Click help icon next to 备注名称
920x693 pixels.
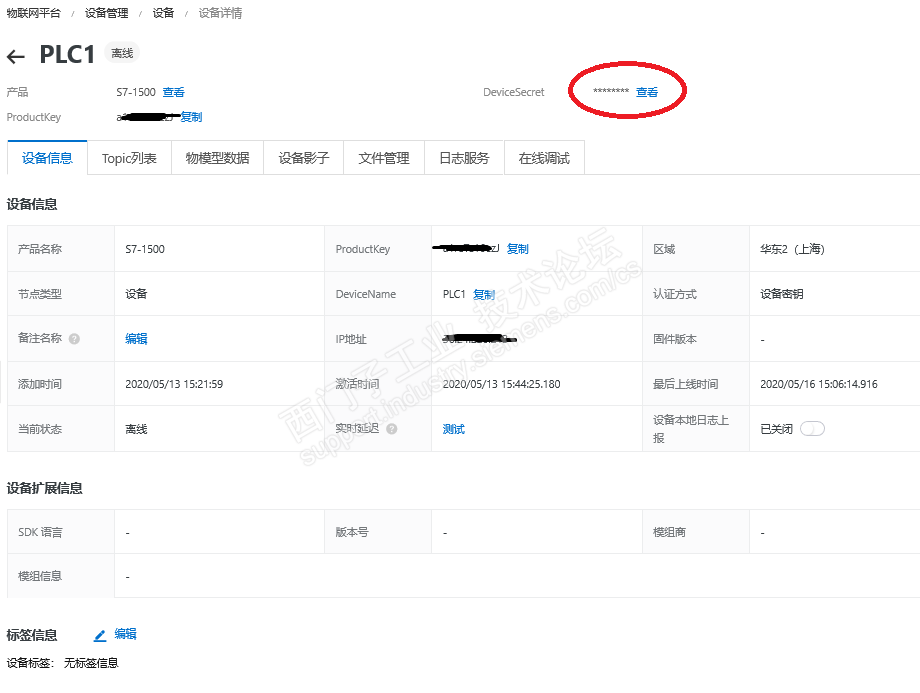(74, 339)
